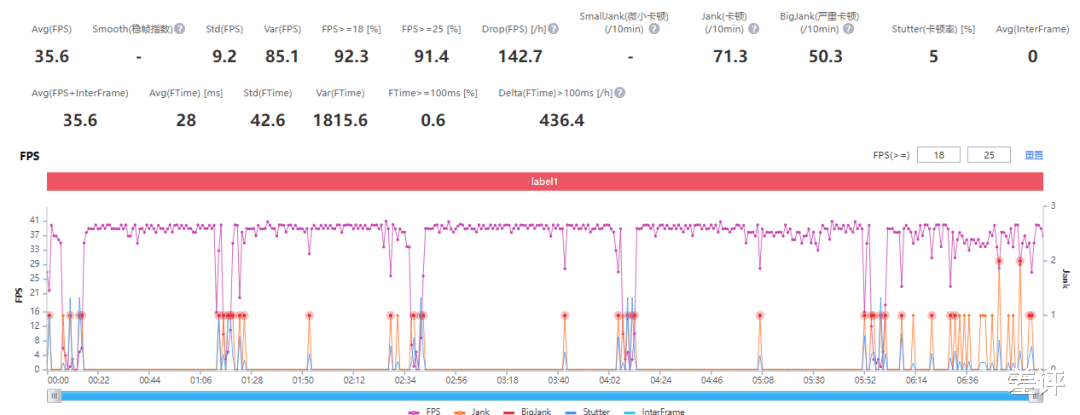1080x415 pixels.
Task: Toggle FPS series in chart legend
Action: 425,412
